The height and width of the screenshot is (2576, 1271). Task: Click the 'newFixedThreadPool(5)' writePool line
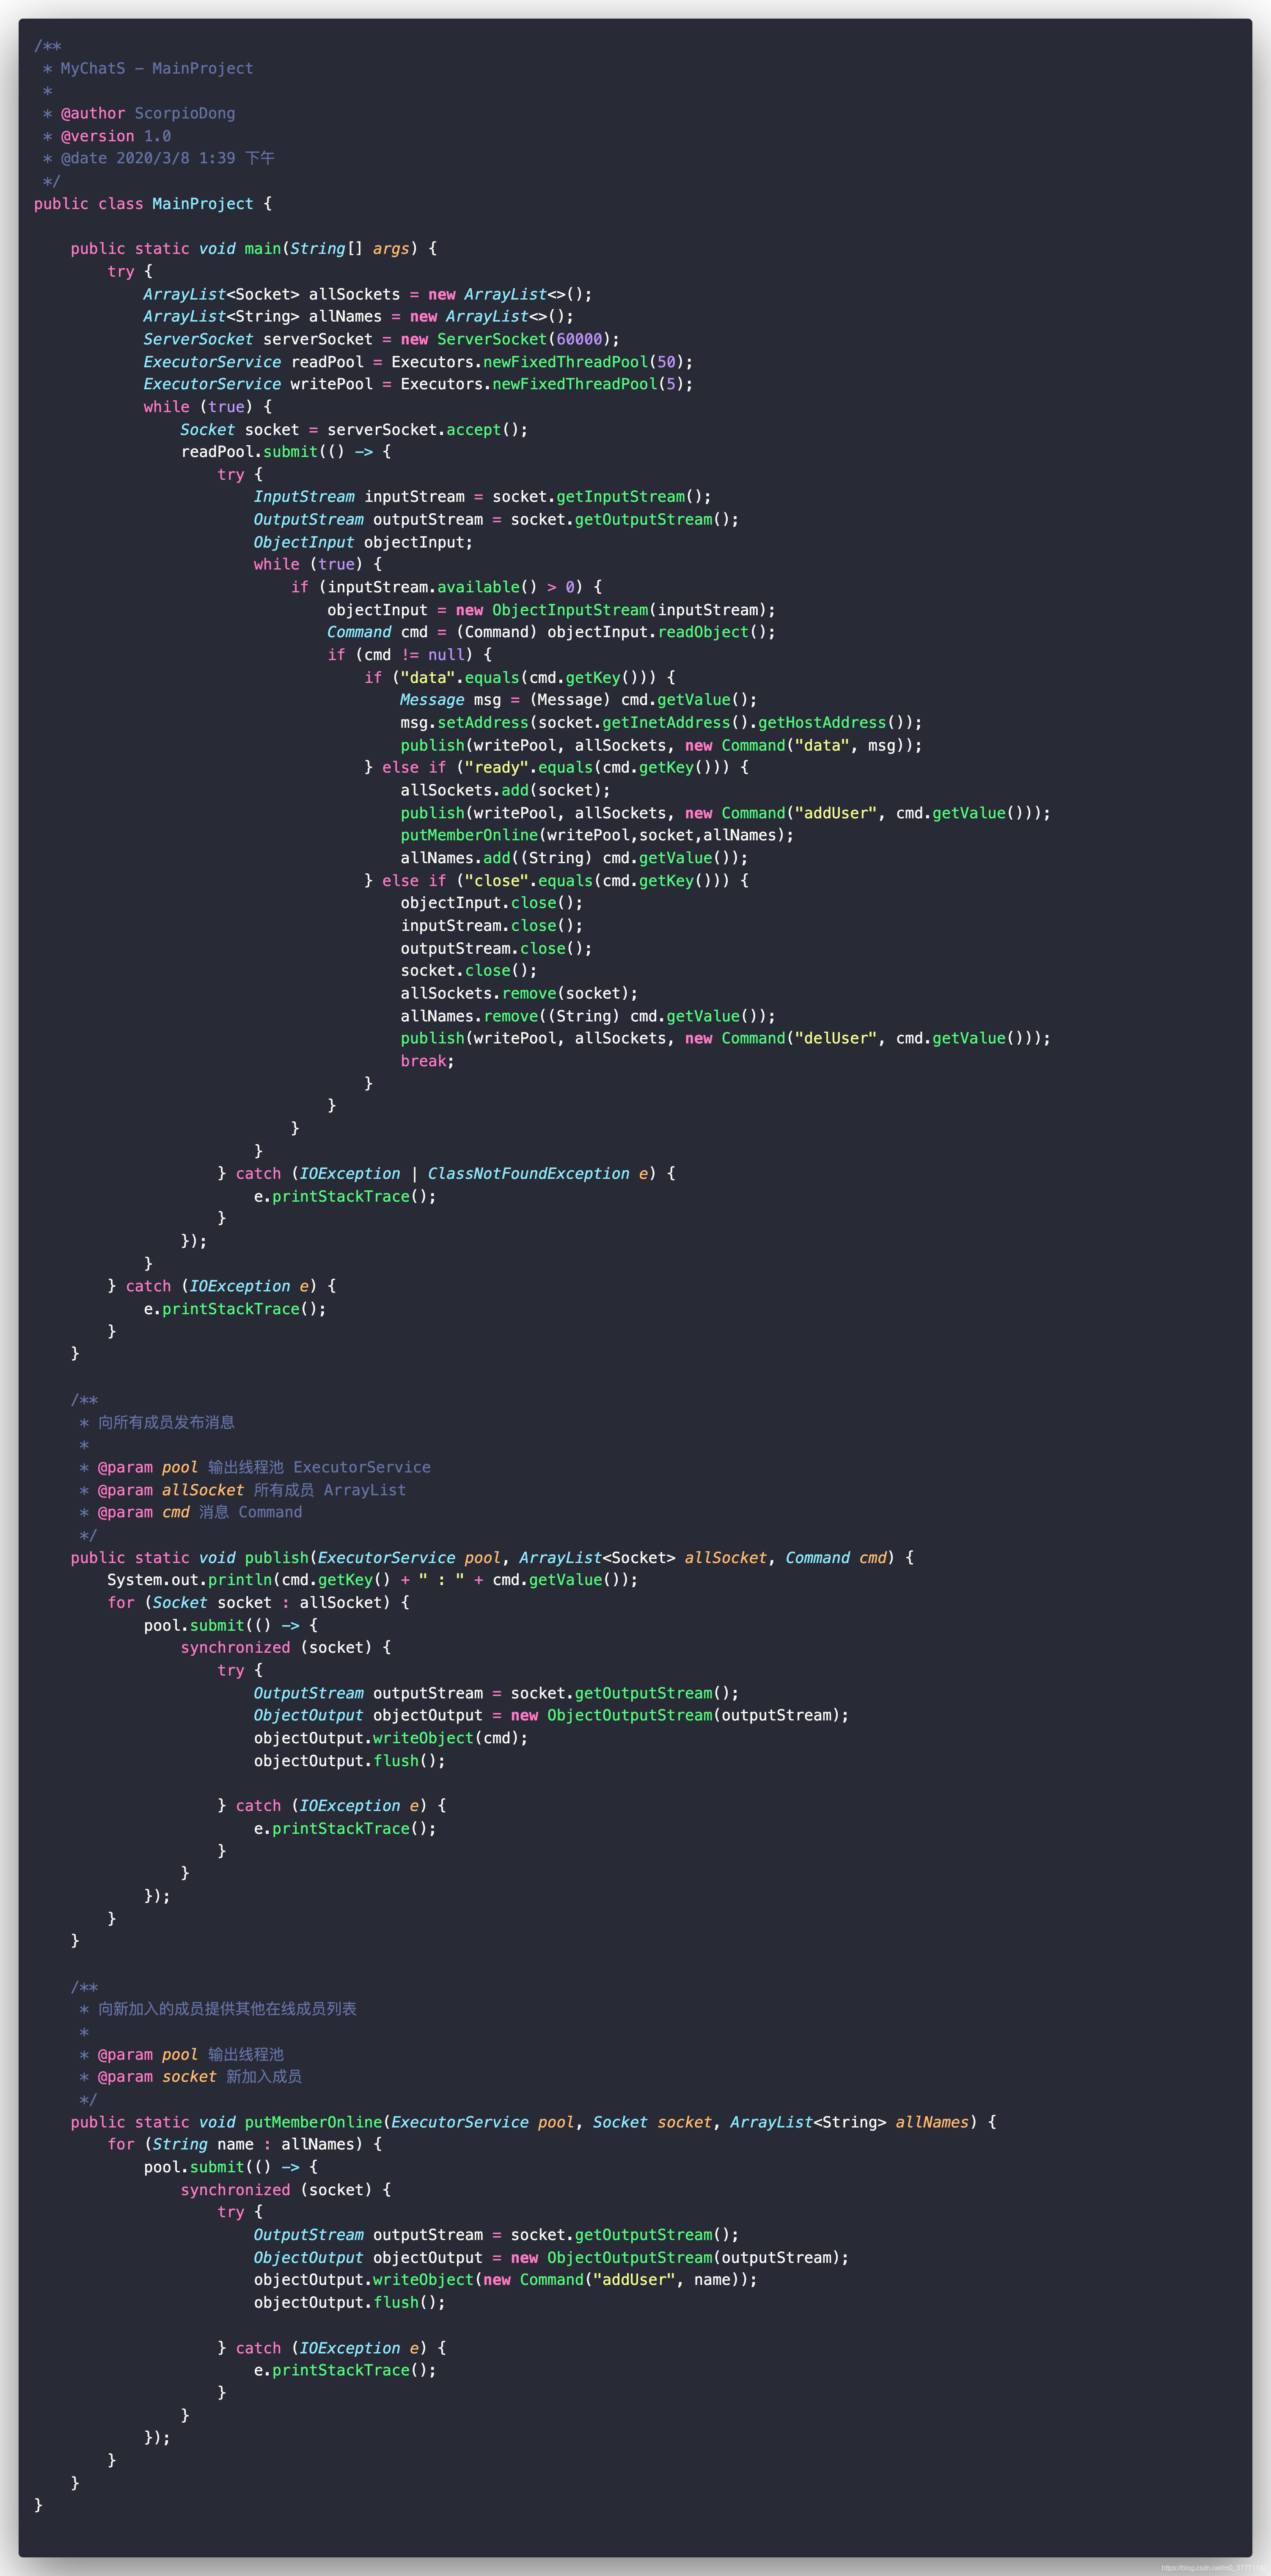coord(418,384)
